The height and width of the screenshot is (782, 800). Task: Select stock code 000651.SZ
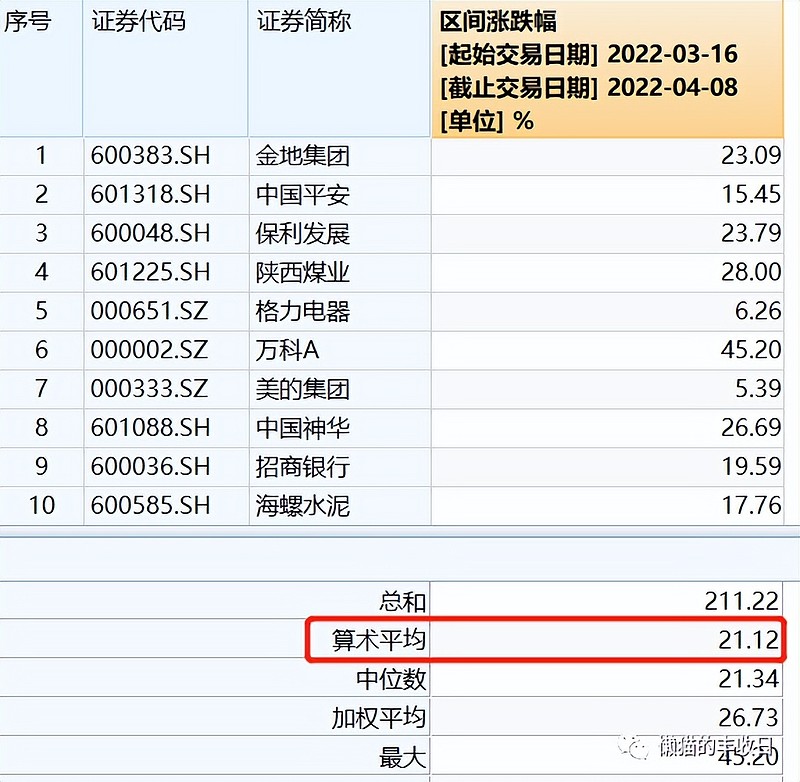pos(149,311)
